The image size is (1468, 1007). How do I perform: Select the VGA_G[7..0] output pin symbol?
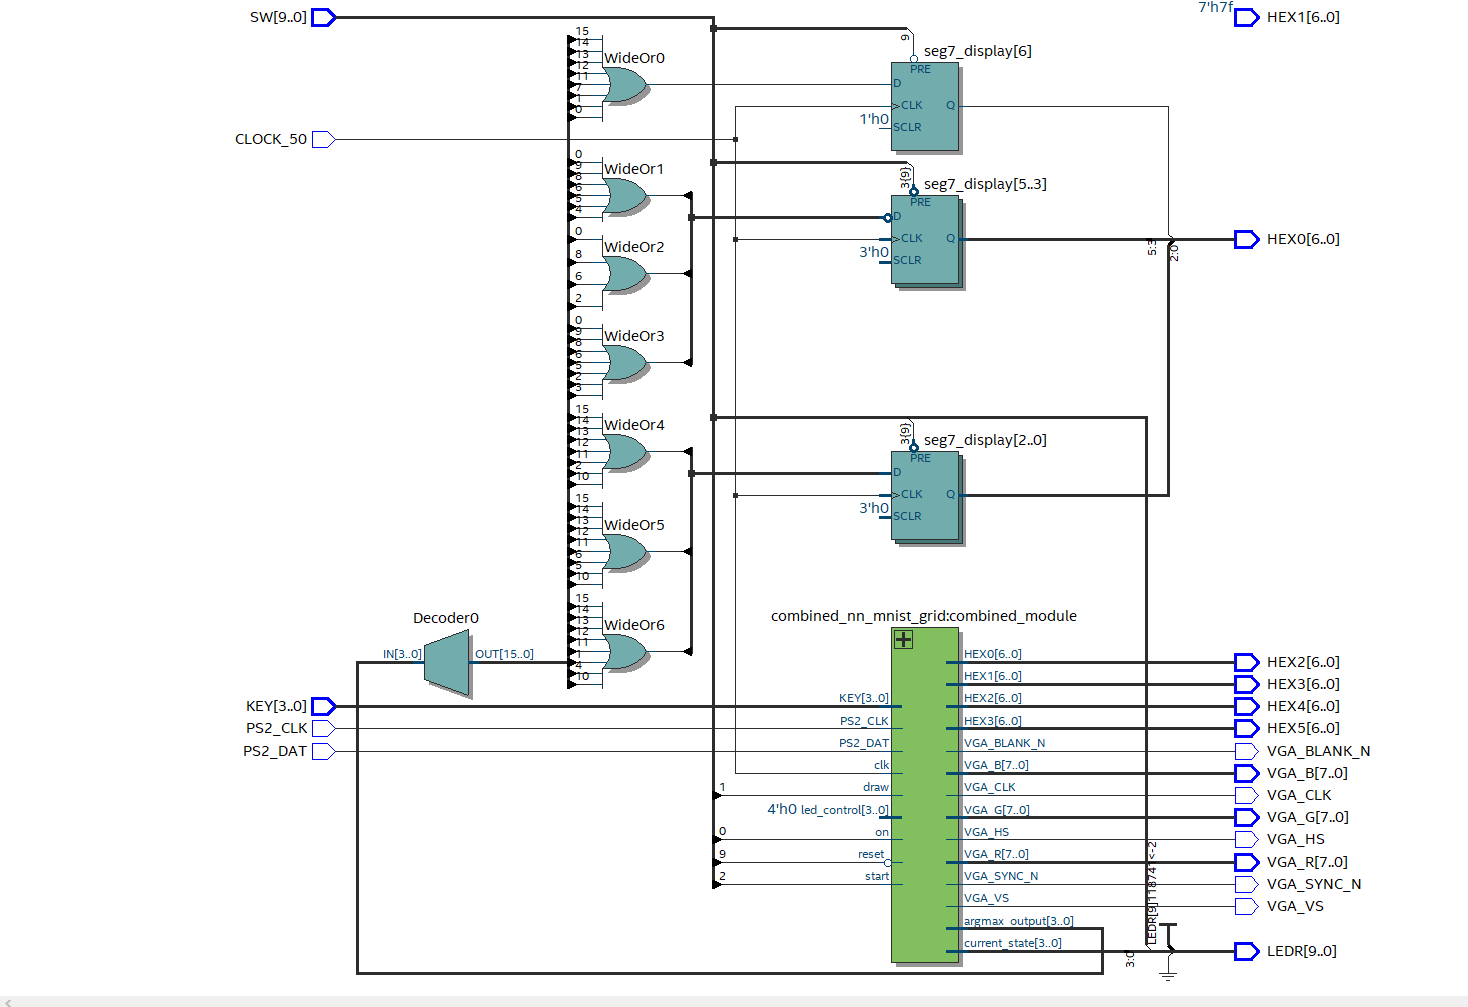pos(1246,817)
